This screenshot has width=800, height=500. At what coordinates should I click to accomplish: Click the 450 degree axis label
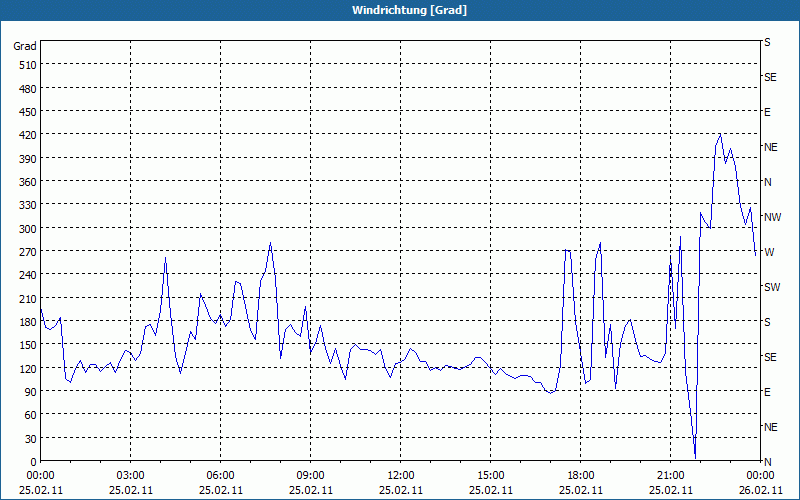[x=28, y=112]
